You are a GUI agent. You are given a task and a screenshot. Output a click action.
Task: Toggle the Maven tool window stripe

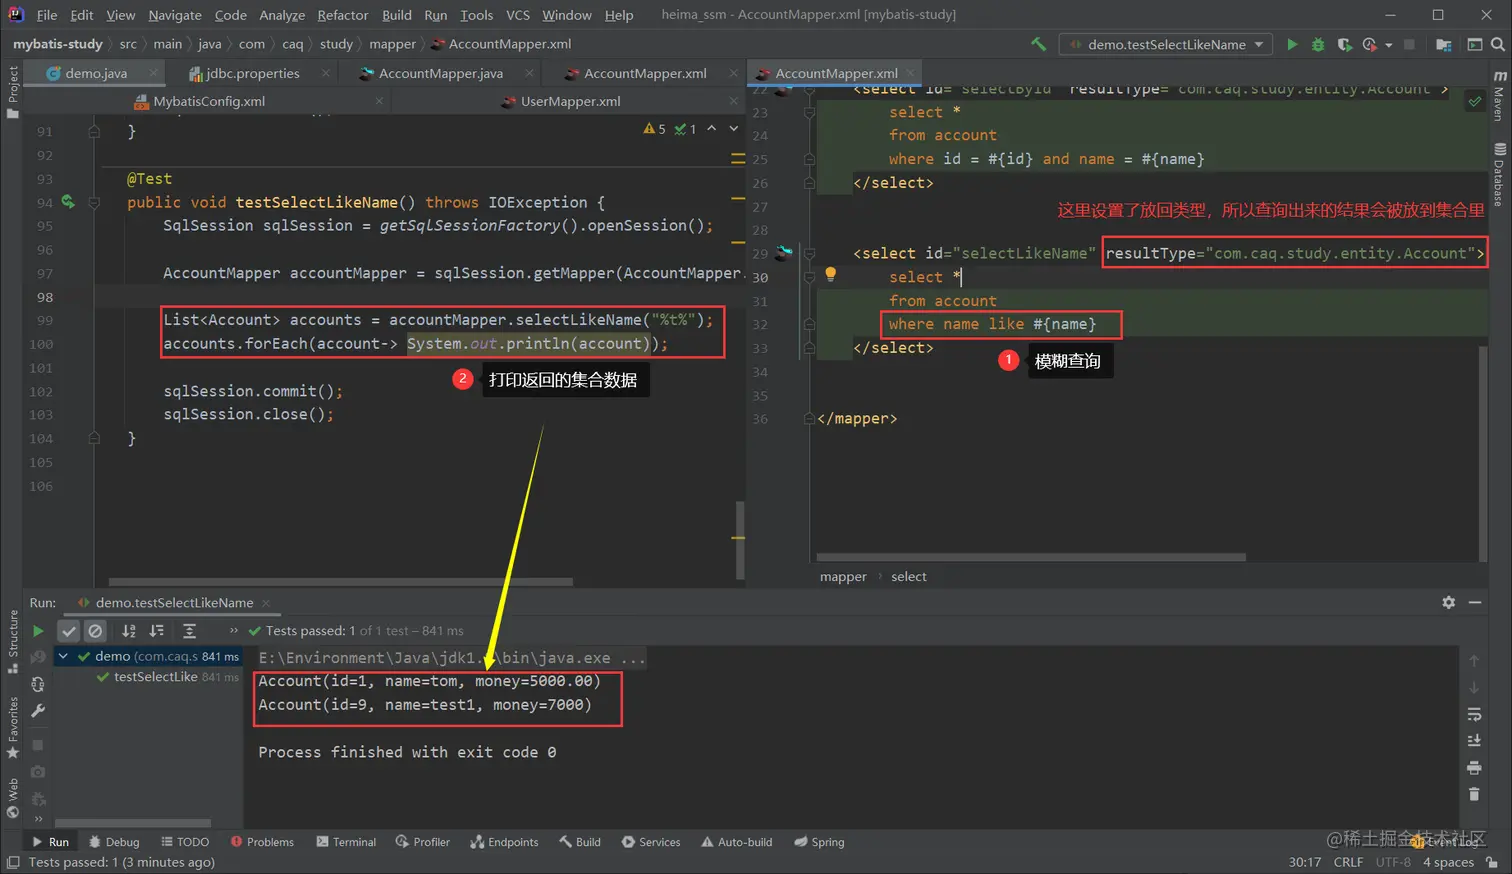1499,96
